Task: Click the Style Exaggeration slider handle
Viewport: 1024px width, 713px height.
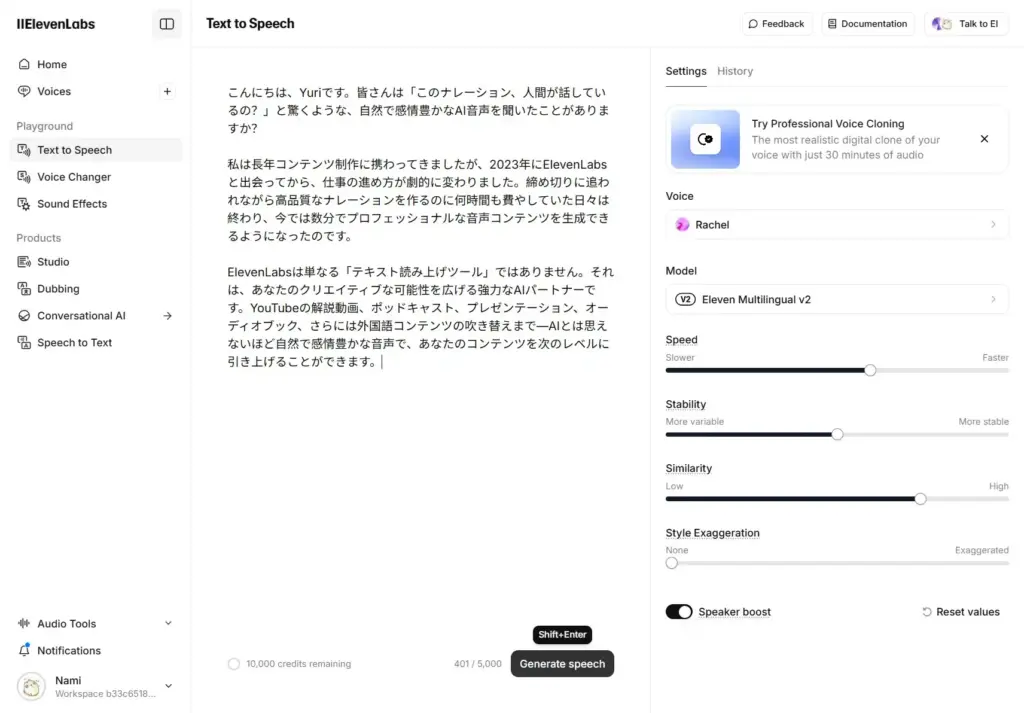Action: pyautogui.click(x=672, y=563)
